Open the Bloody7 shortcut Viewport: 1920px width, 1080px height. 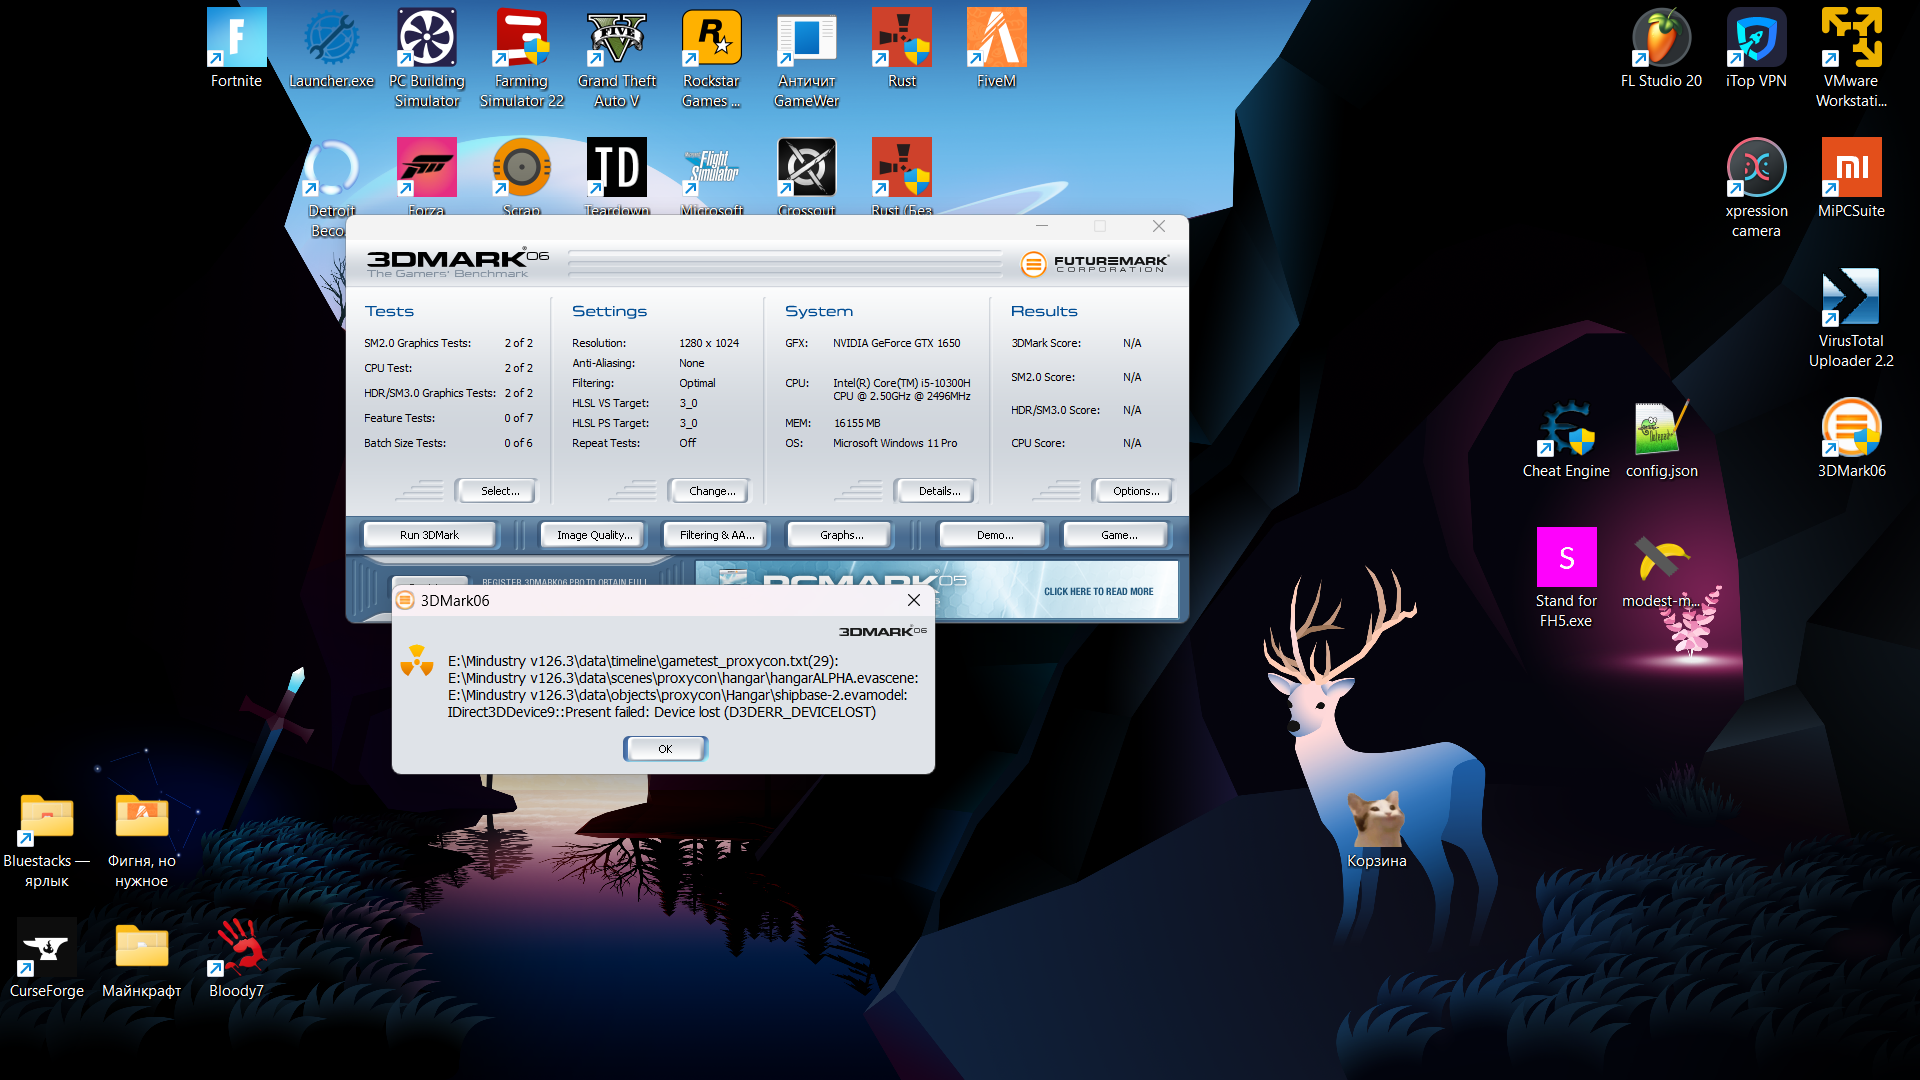[236, 959]
